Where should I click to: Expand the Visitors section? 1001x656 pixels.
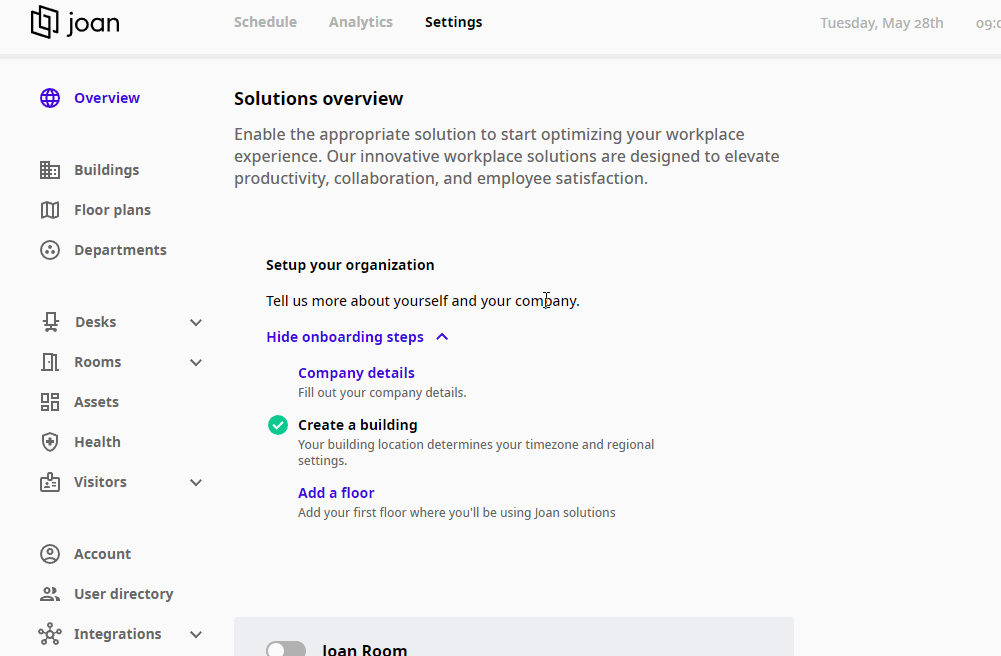pyautogui.click(x=196, y=482)
